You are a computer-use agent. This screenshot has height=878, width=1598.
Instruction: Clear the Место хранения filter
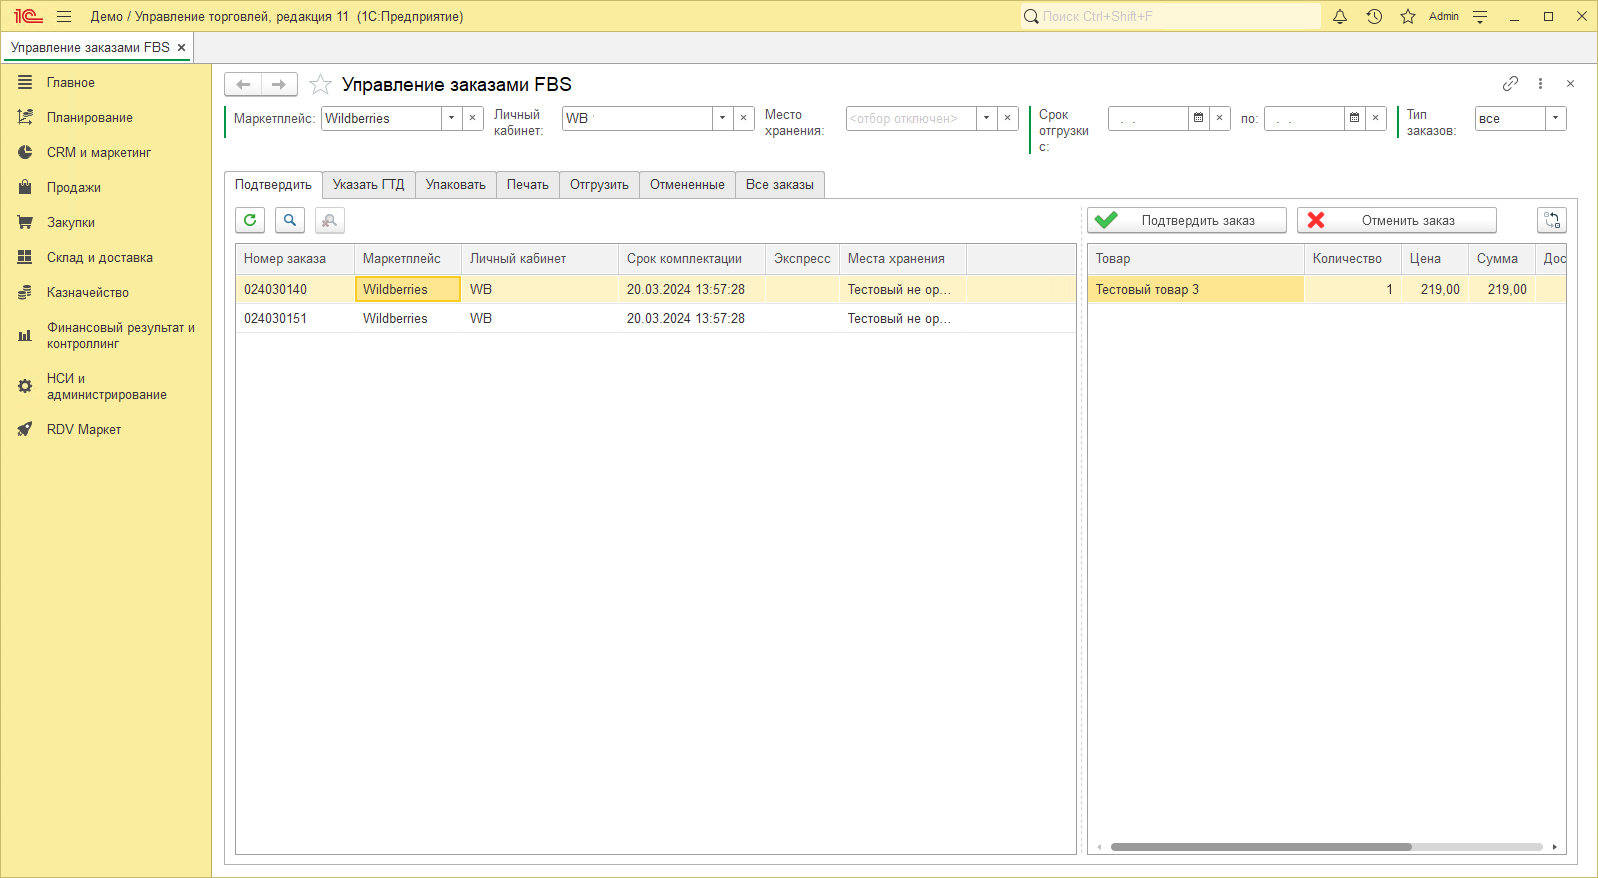pyautogui.click(x=1007, y=118)
